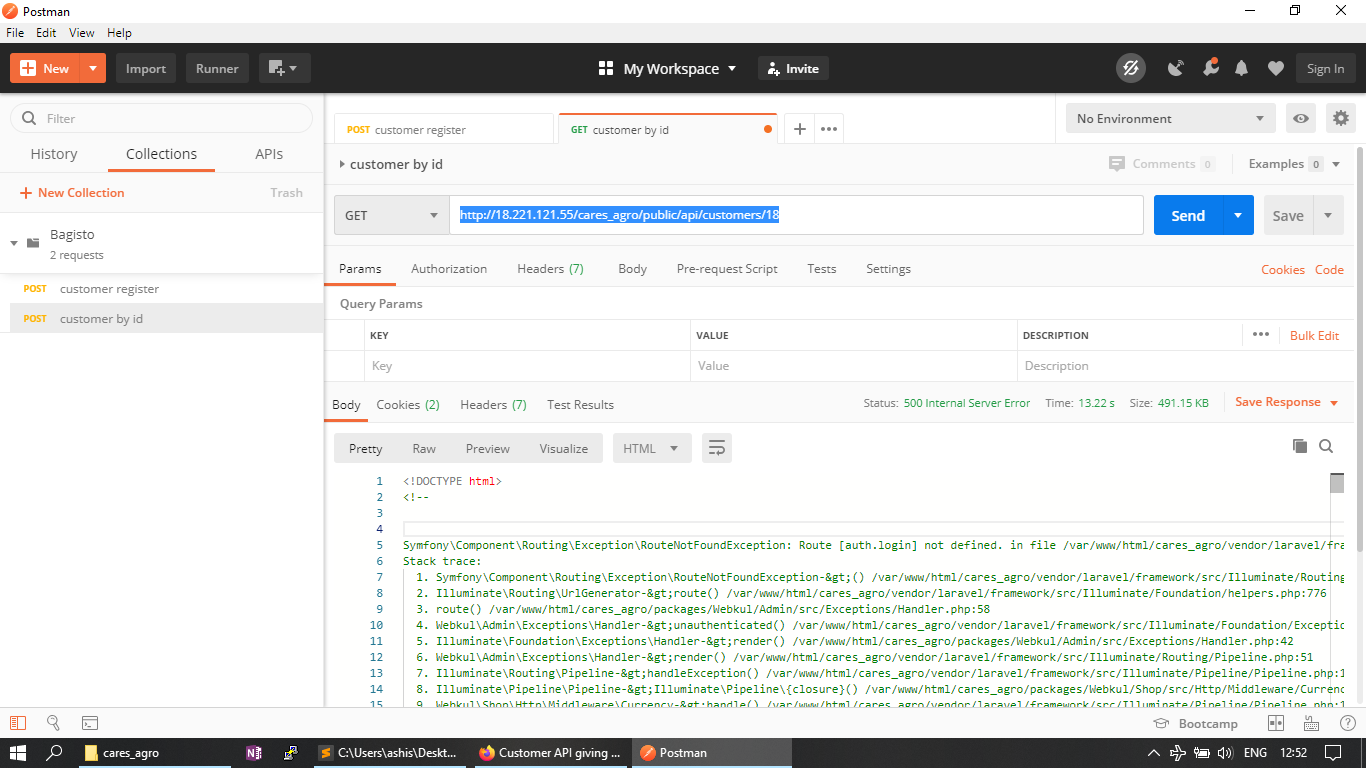Screen dimensions: 1366x768
Task: Open the manage environments gear icon
Action: [1341, 118]
